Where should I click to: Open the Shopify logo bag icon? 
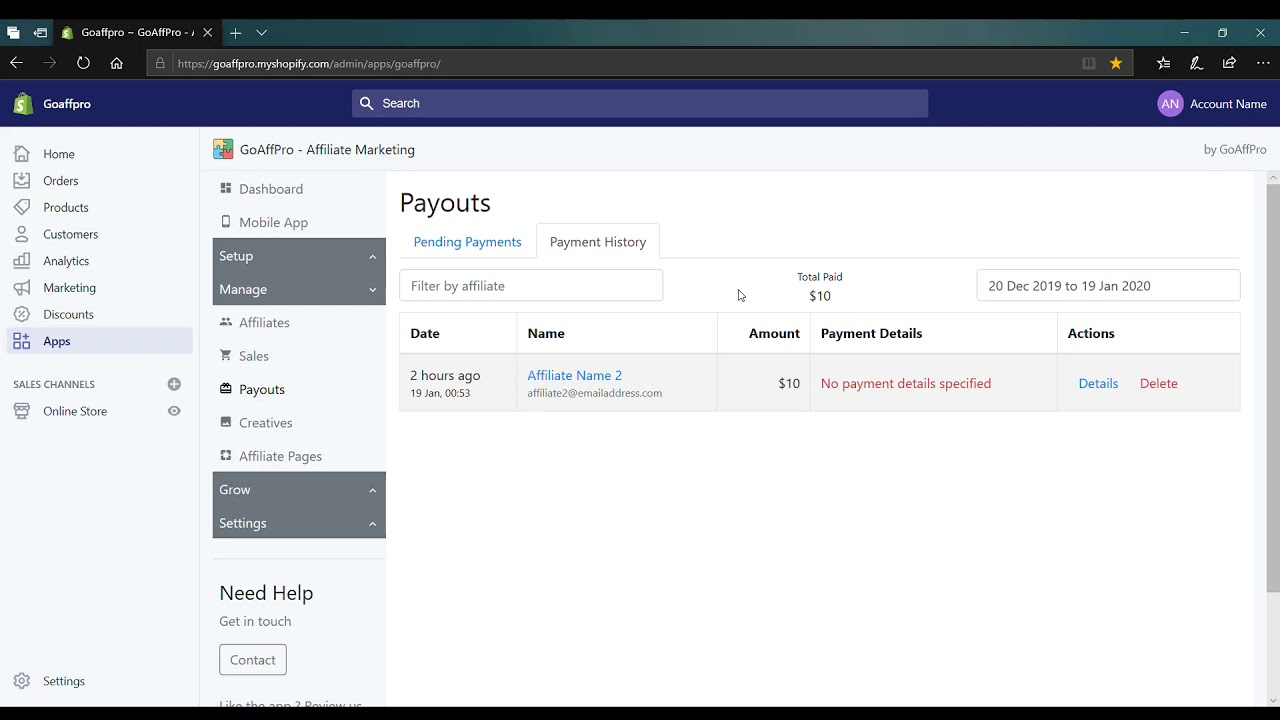(23, 104)
